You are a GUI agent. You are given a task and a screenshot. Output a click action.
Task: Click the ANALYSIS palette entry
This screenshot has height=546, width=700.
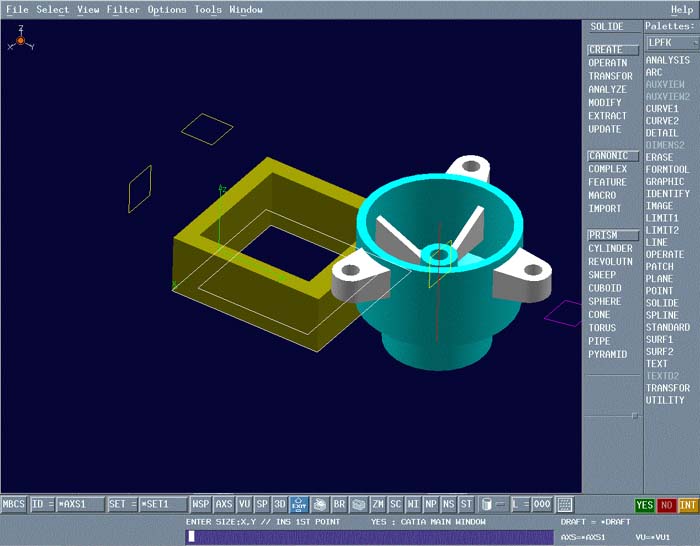(x=667, y=60)
